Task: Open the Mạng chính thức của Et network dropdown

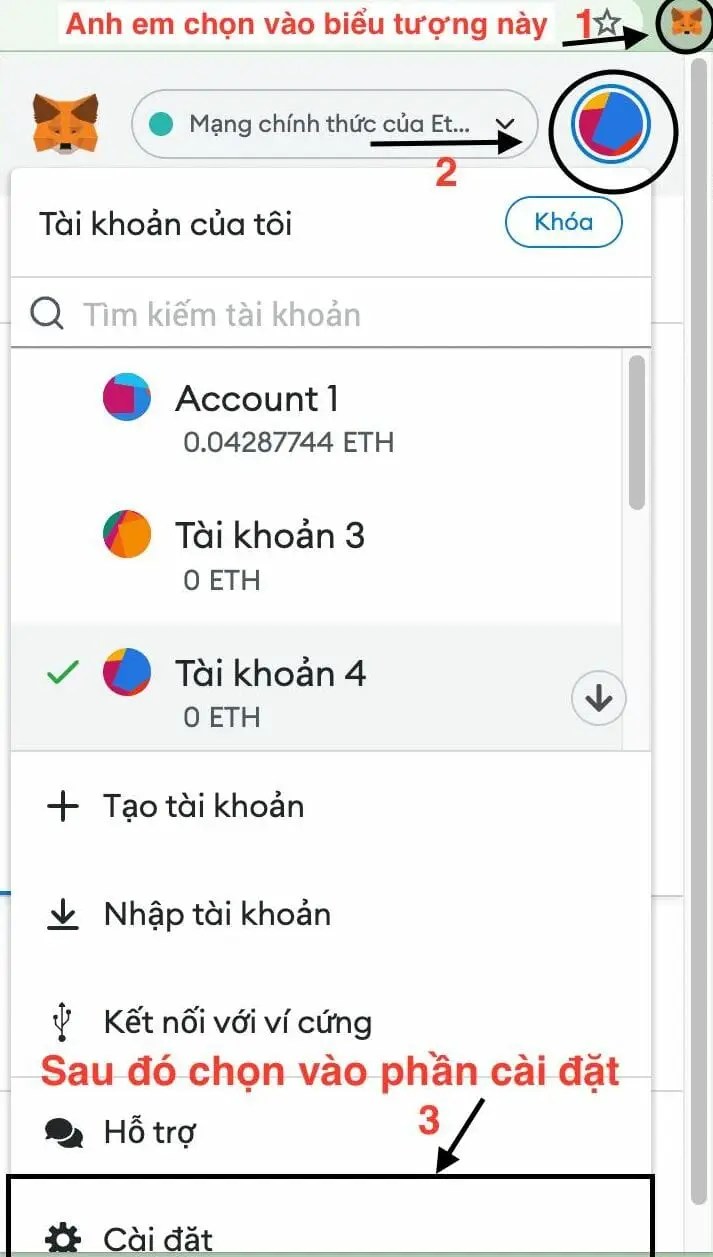Action: 330,124
